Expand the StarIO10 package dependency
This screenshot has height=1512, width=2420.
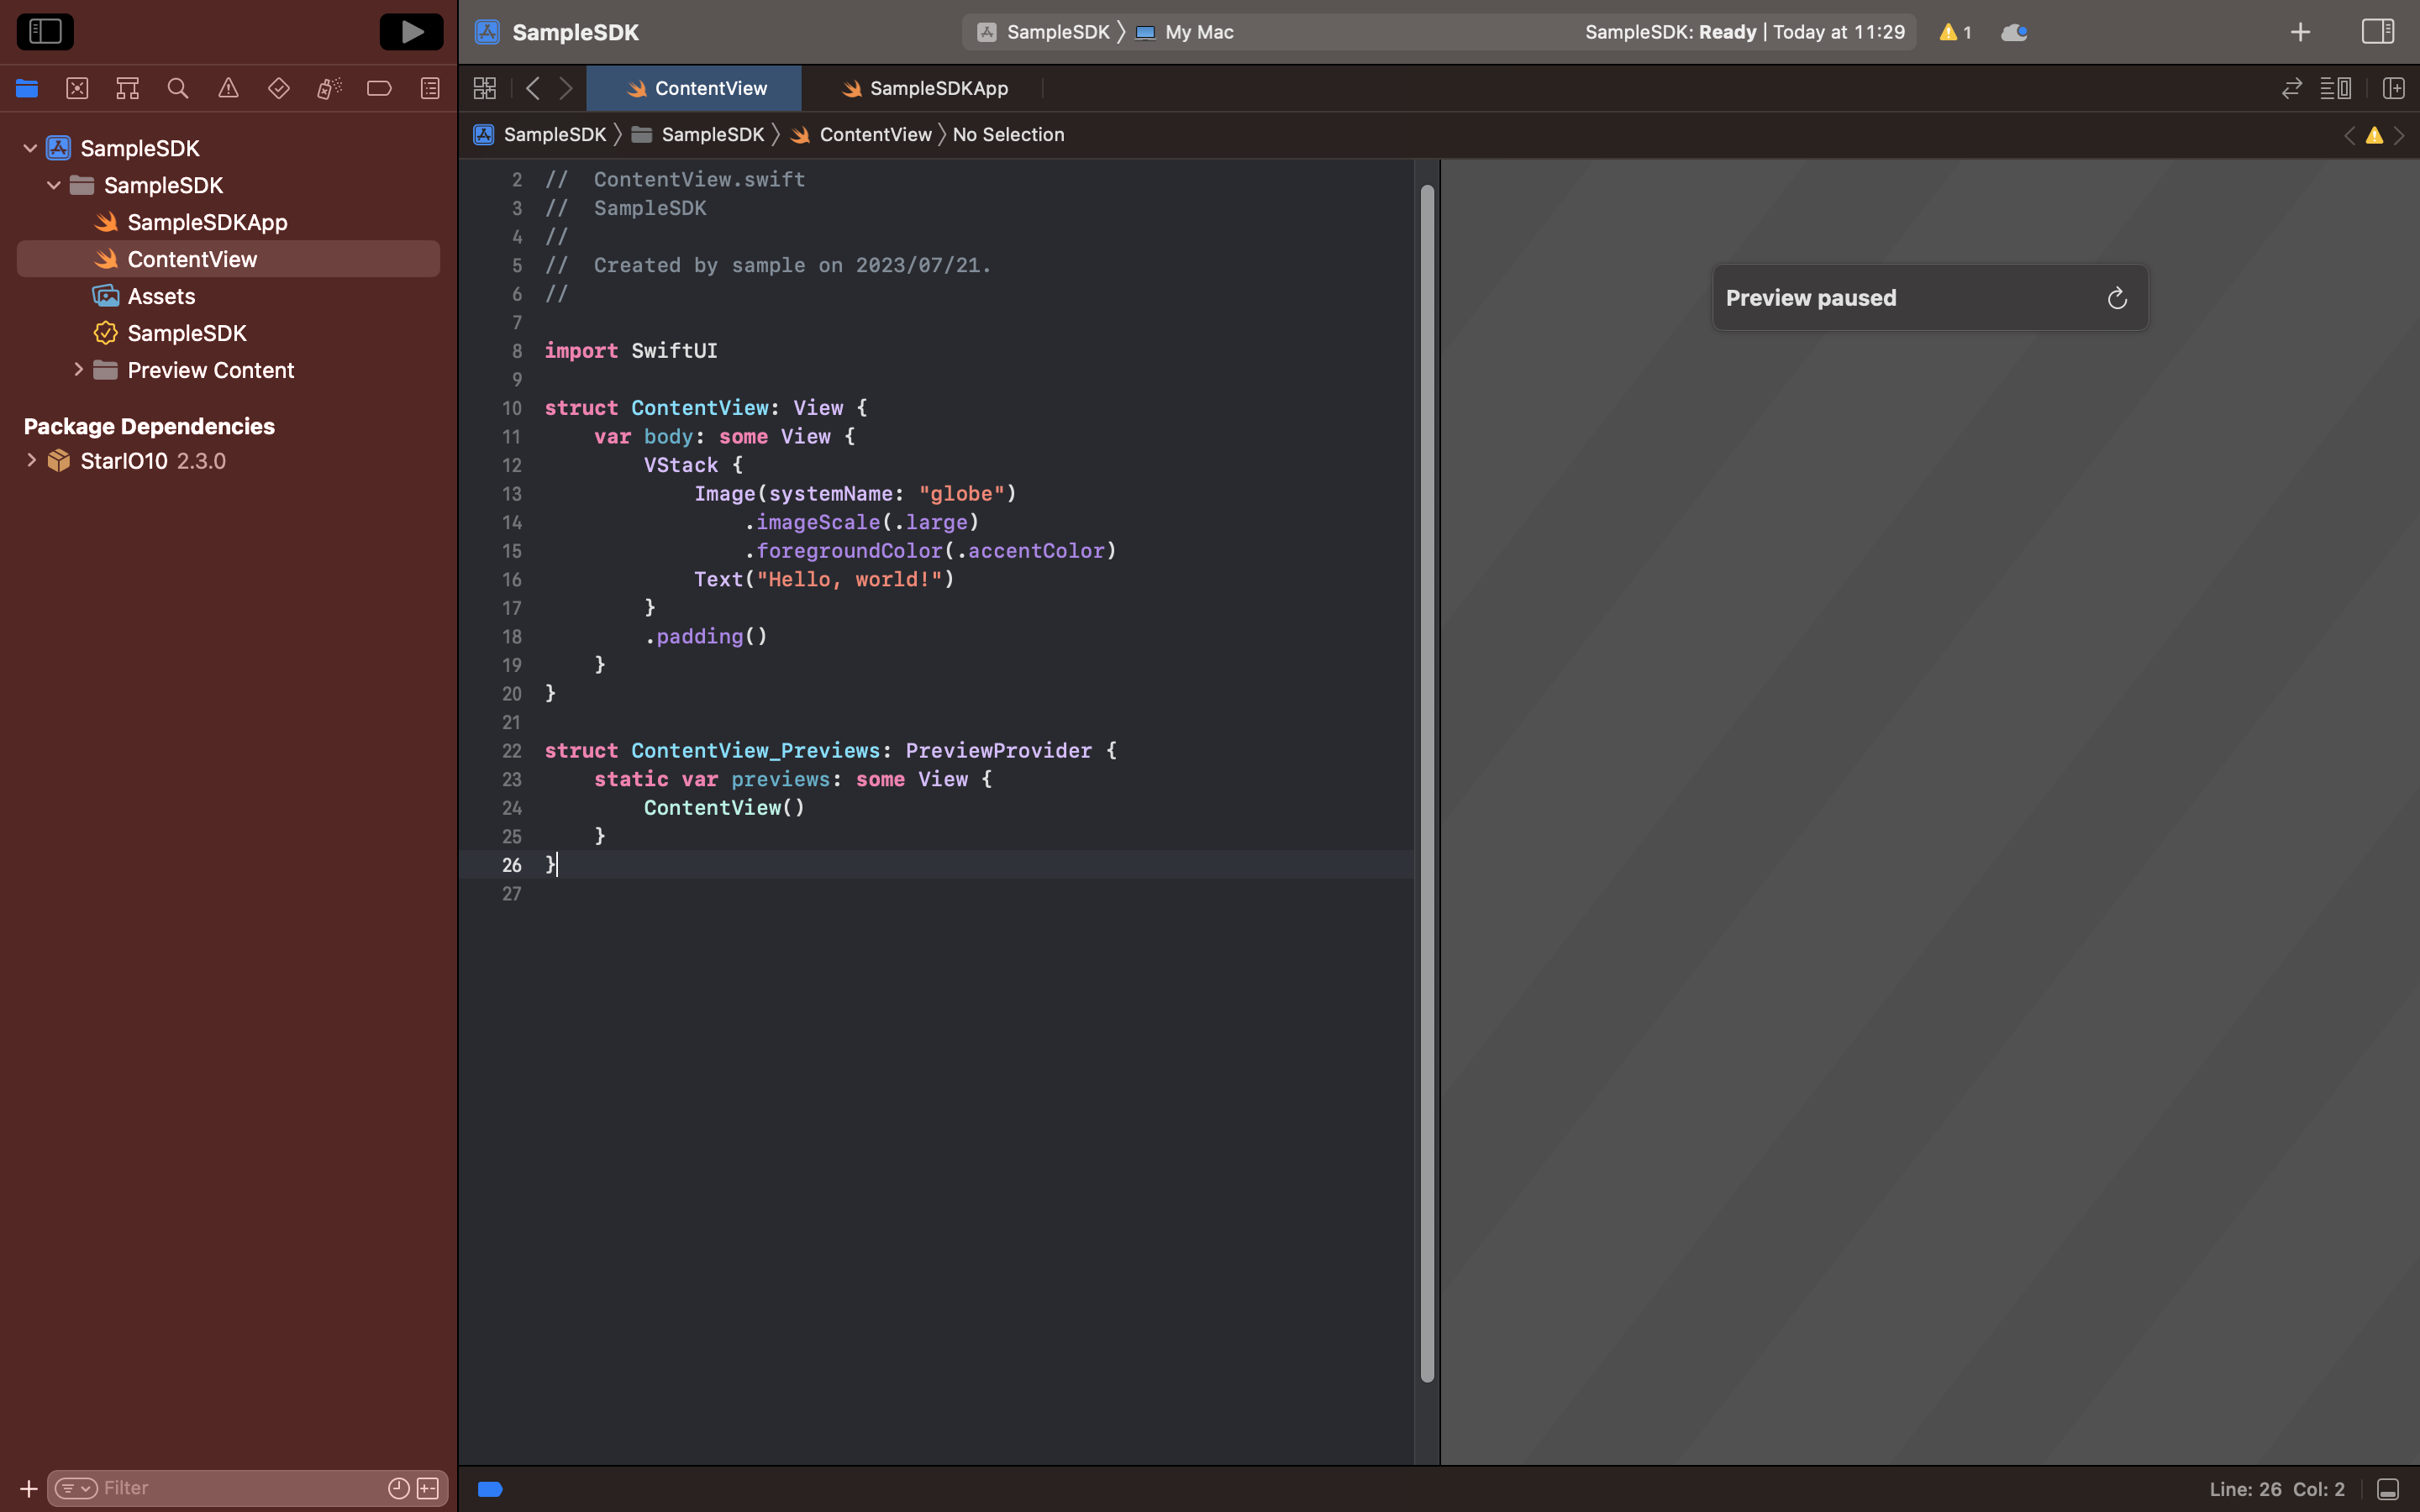[x=31, y=461]
